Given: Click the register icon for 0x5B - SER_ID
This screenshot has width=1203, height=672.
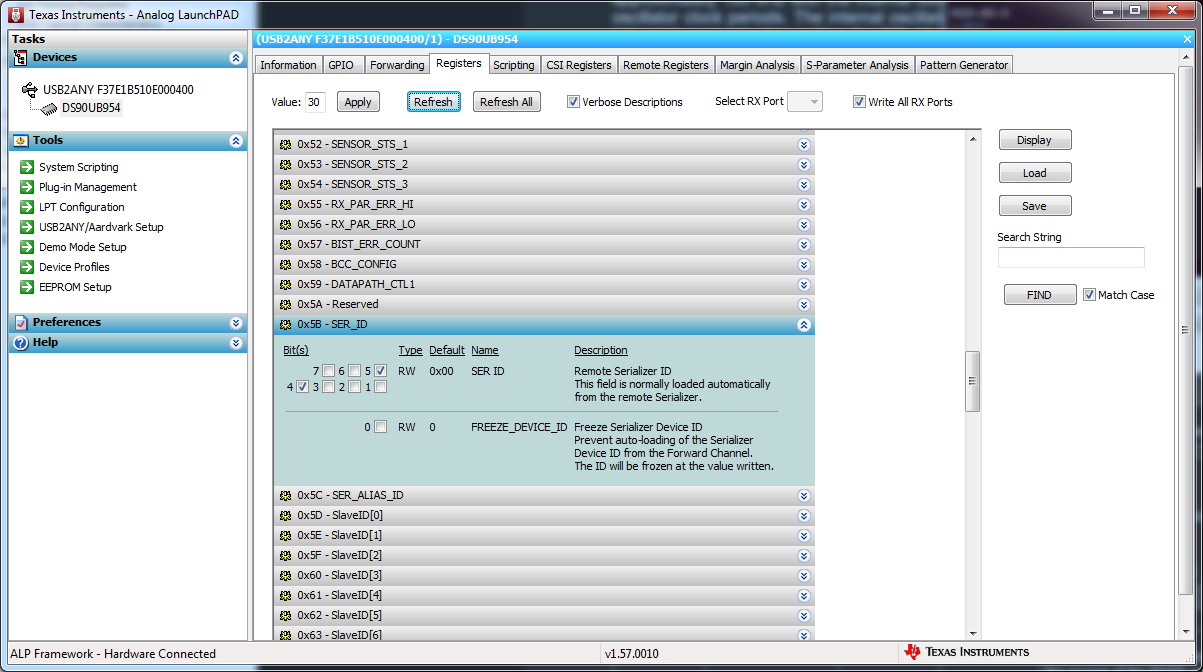Looking at the screenshot, I should point(285,324).
